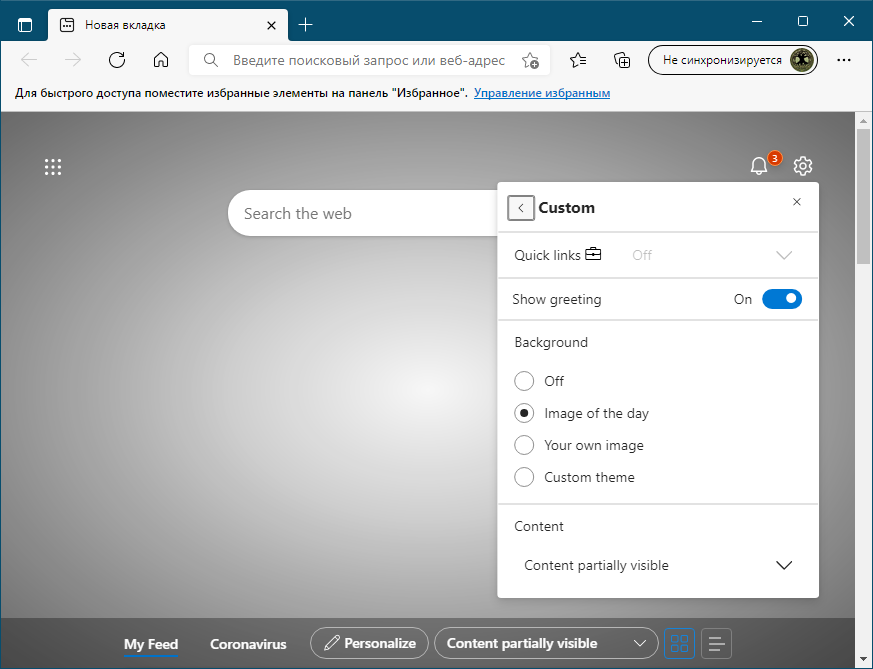Open the app launcher grid icon

click(x=53, y=166)
